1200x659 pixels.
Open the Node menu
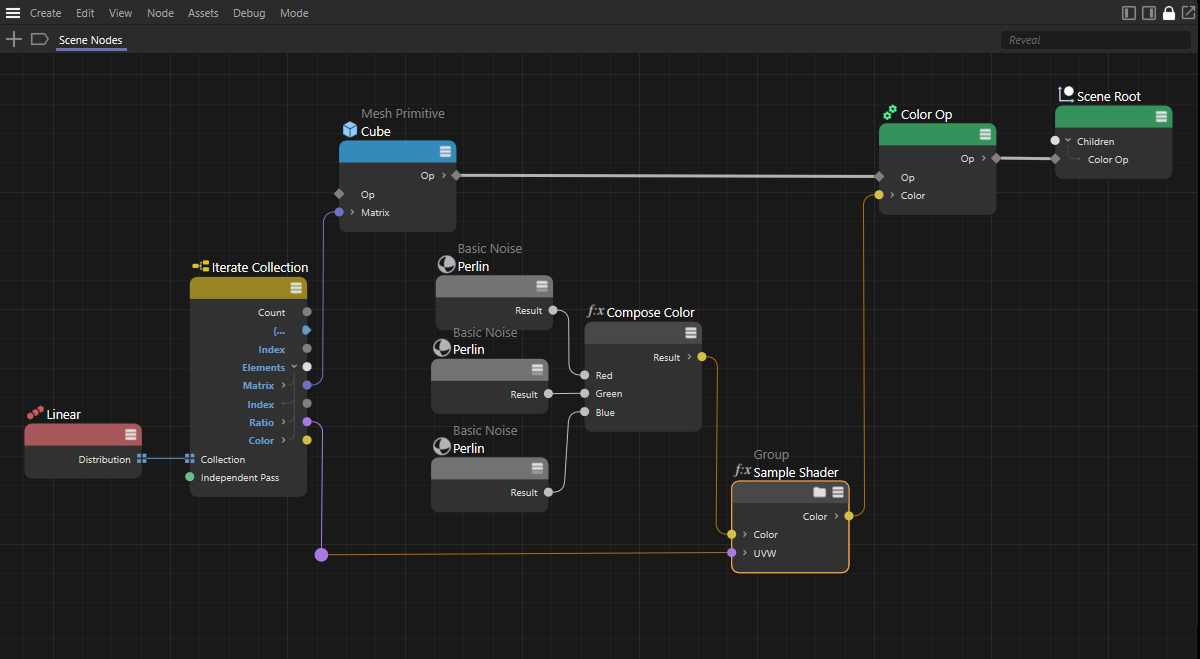pos(160,13)
